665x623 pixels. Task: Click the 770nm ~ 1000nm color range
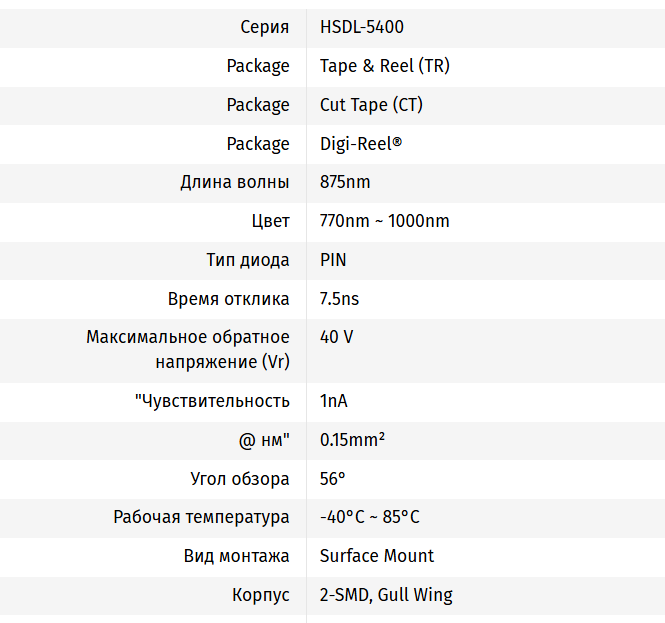click(384, 221)
